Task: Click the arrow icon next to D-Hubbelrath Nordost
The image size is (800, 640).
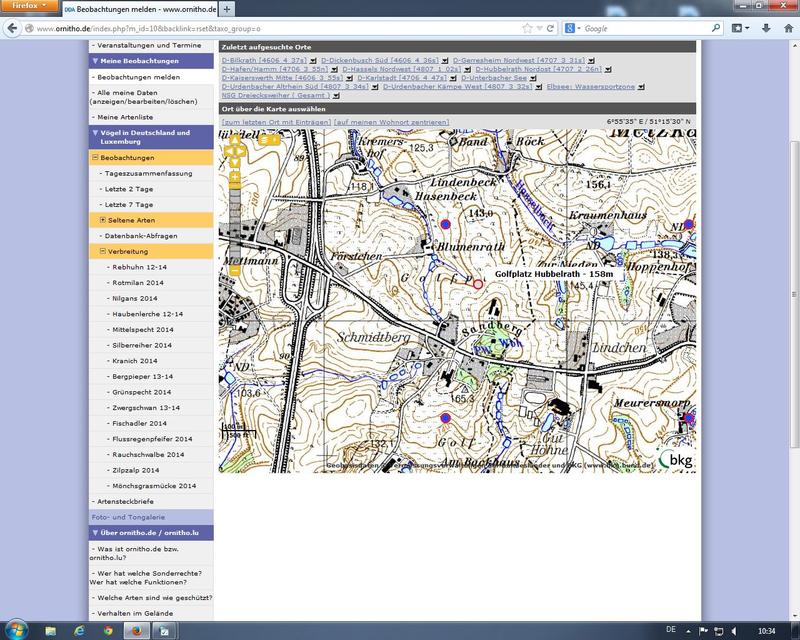Action: pyautogui.click(x=608, y=69)
